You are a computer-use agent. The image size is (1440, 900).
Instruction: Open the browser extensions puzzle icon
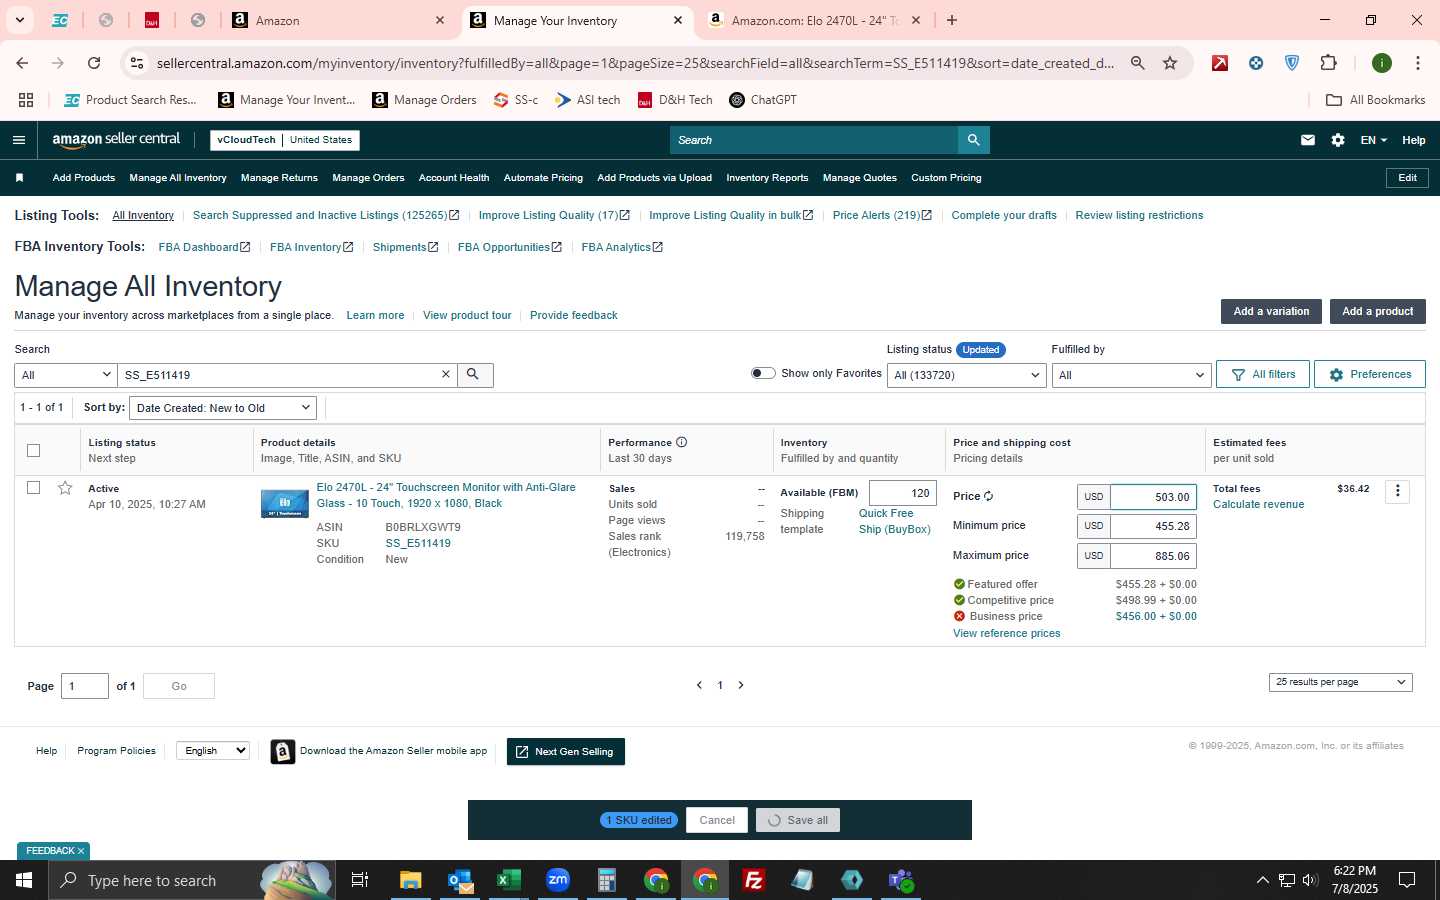point(1328,63)
